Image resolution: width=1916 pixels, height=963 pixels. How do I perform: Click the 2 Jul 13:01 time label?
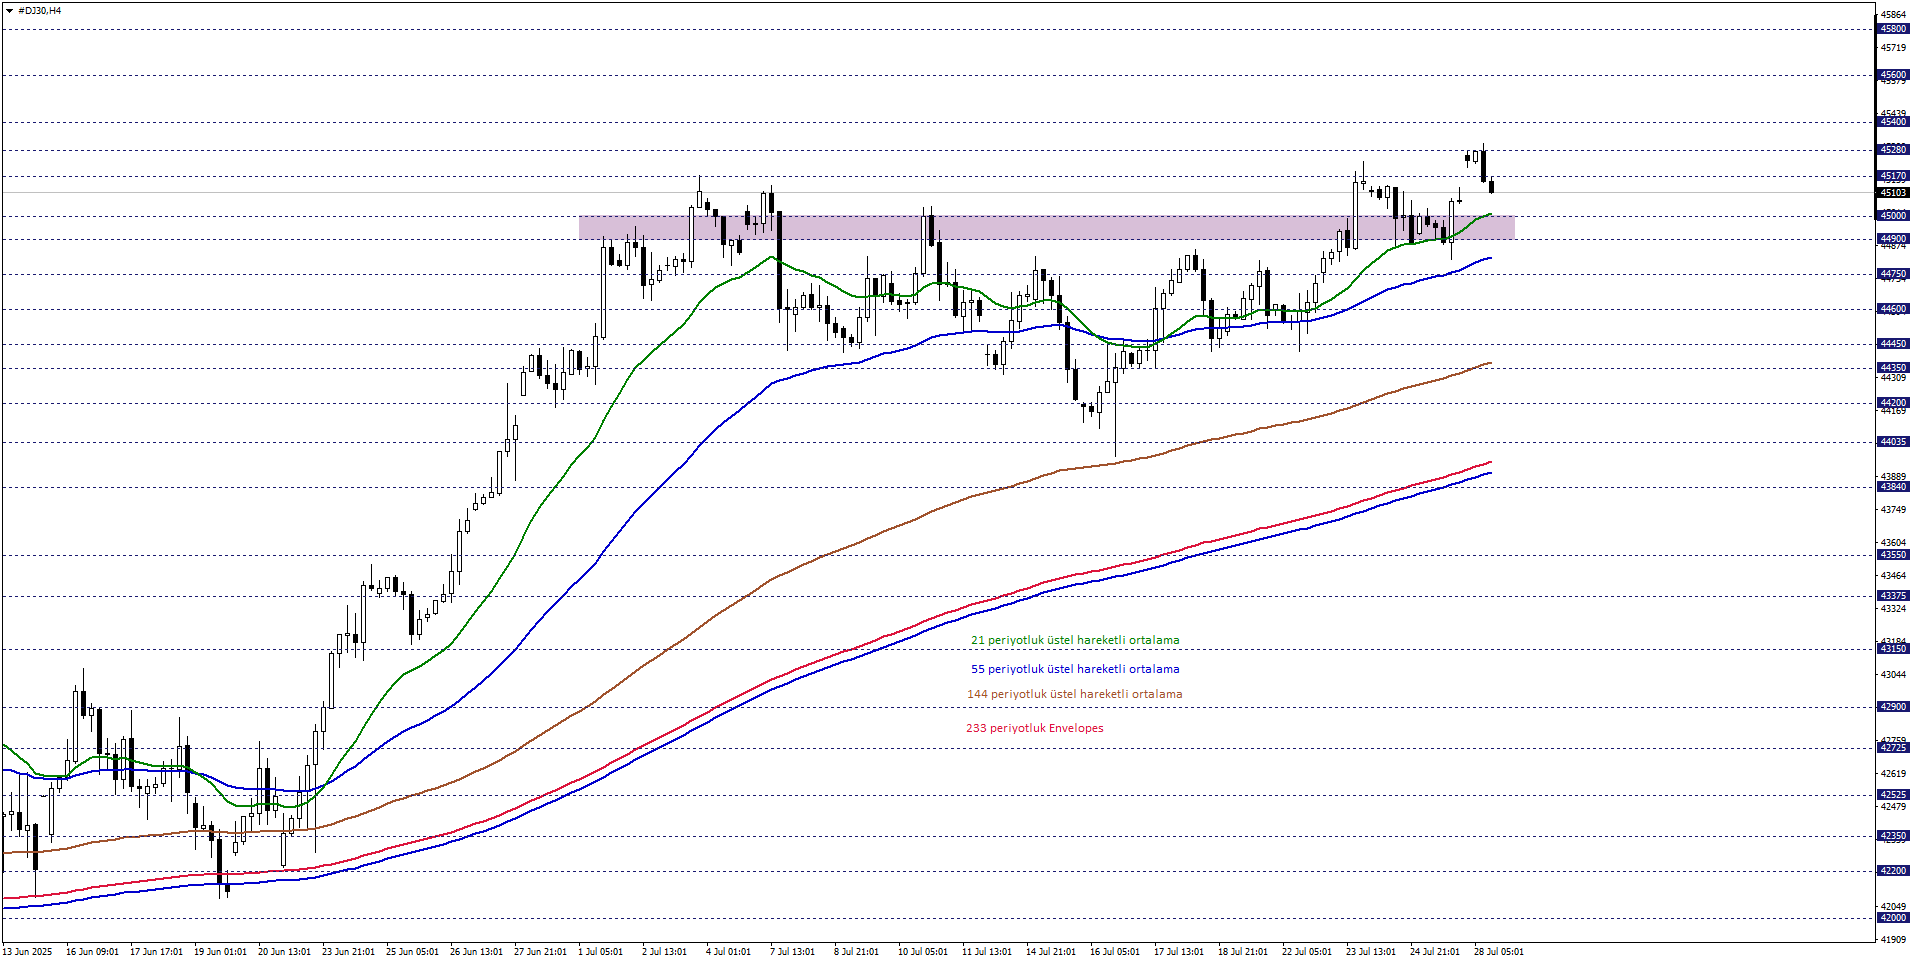tap(664, 952)
